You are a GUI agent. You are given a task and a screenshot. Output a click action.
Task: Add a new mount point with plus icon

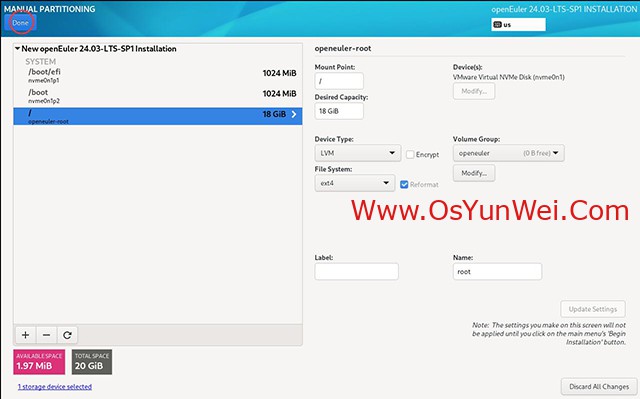[25, 335]
